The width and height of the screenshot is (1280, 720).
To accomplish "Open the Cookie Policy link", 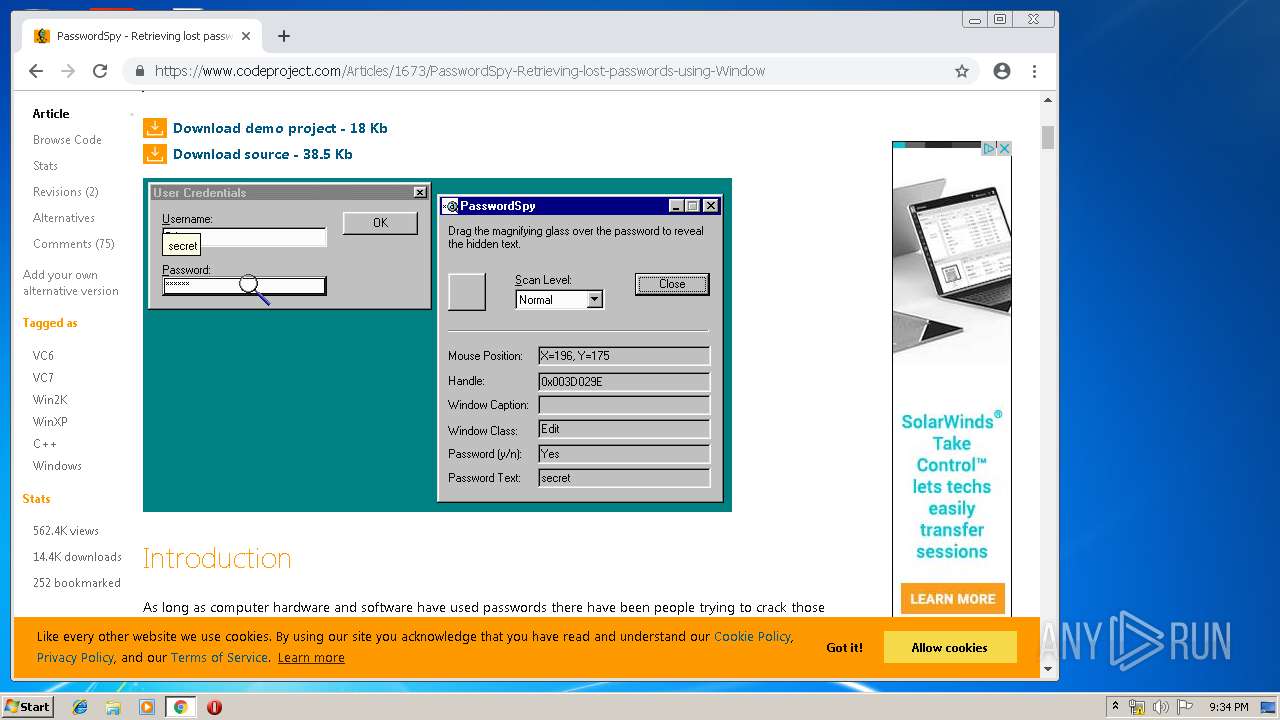I will click(752, 637).
